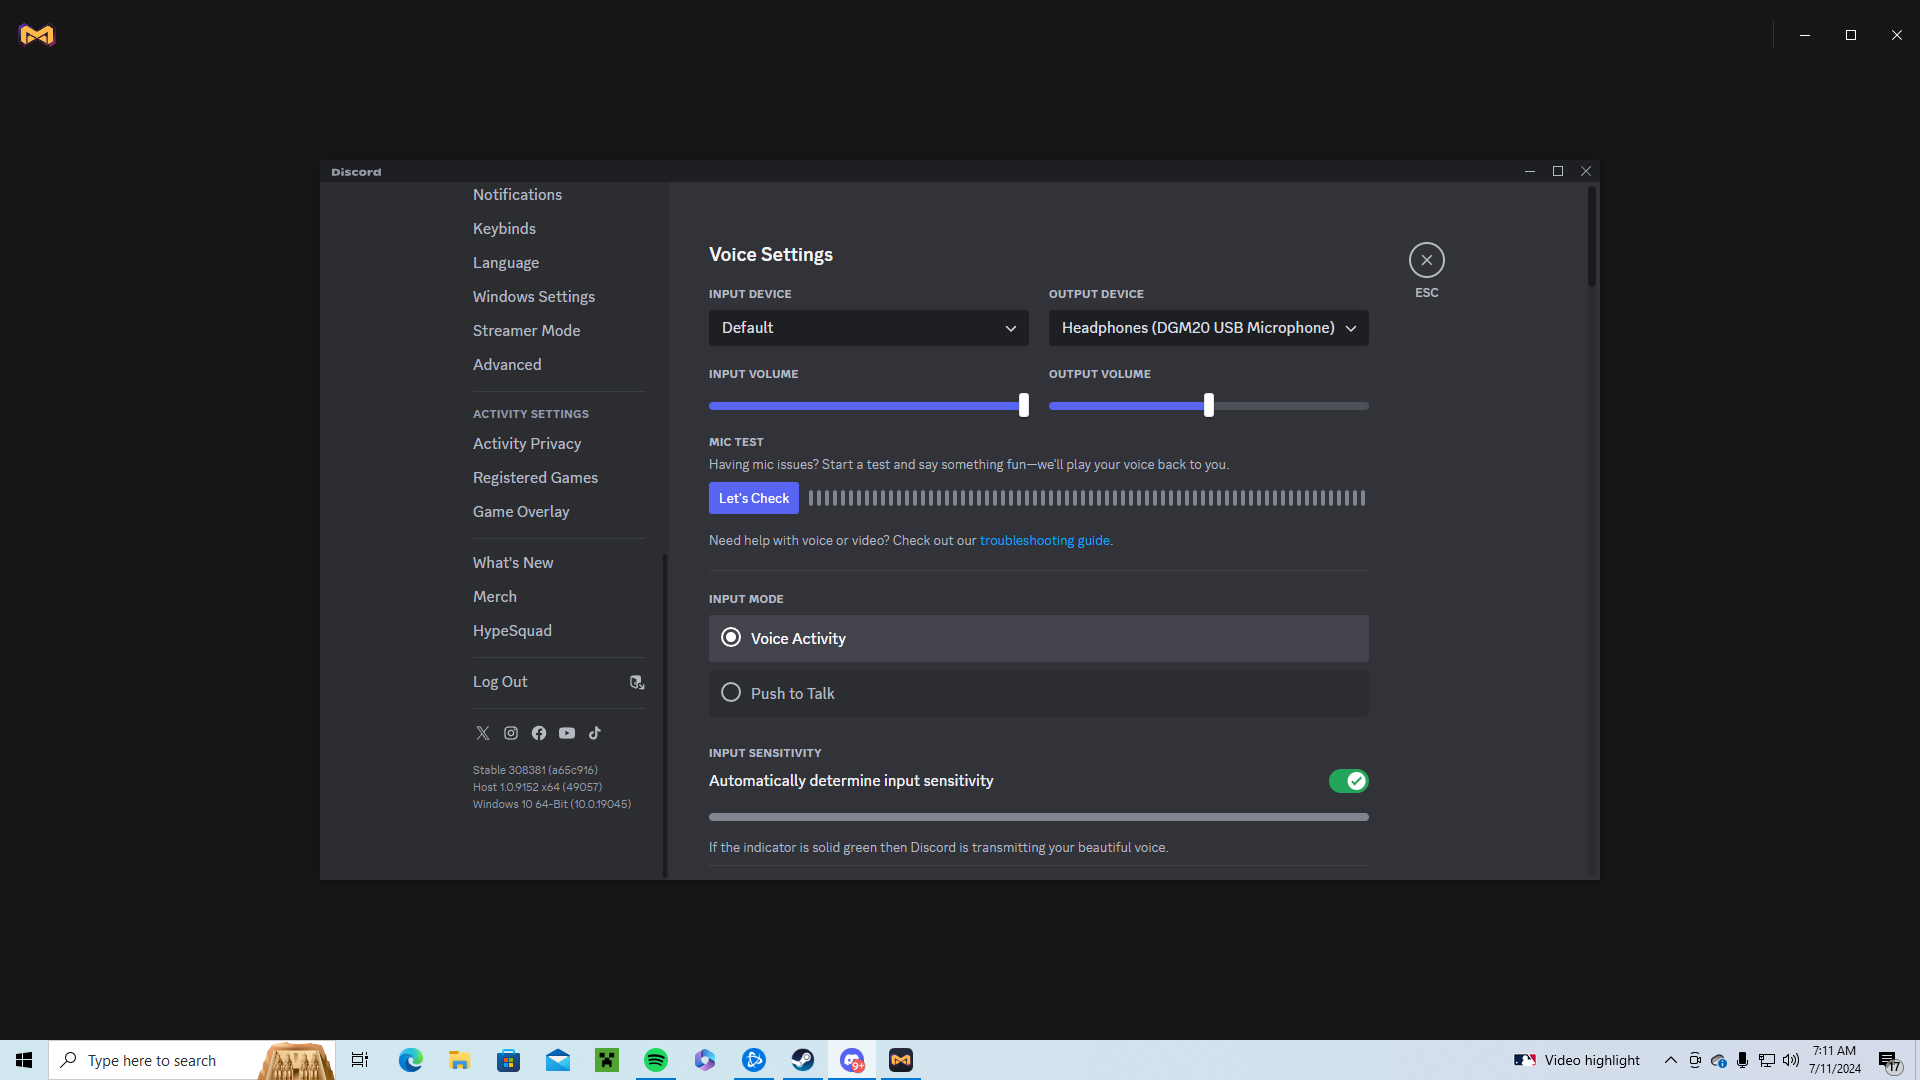1920x1080 pixels.
Task: Open the Merch page
Action: pyautogui.click(x=495, y=597)
